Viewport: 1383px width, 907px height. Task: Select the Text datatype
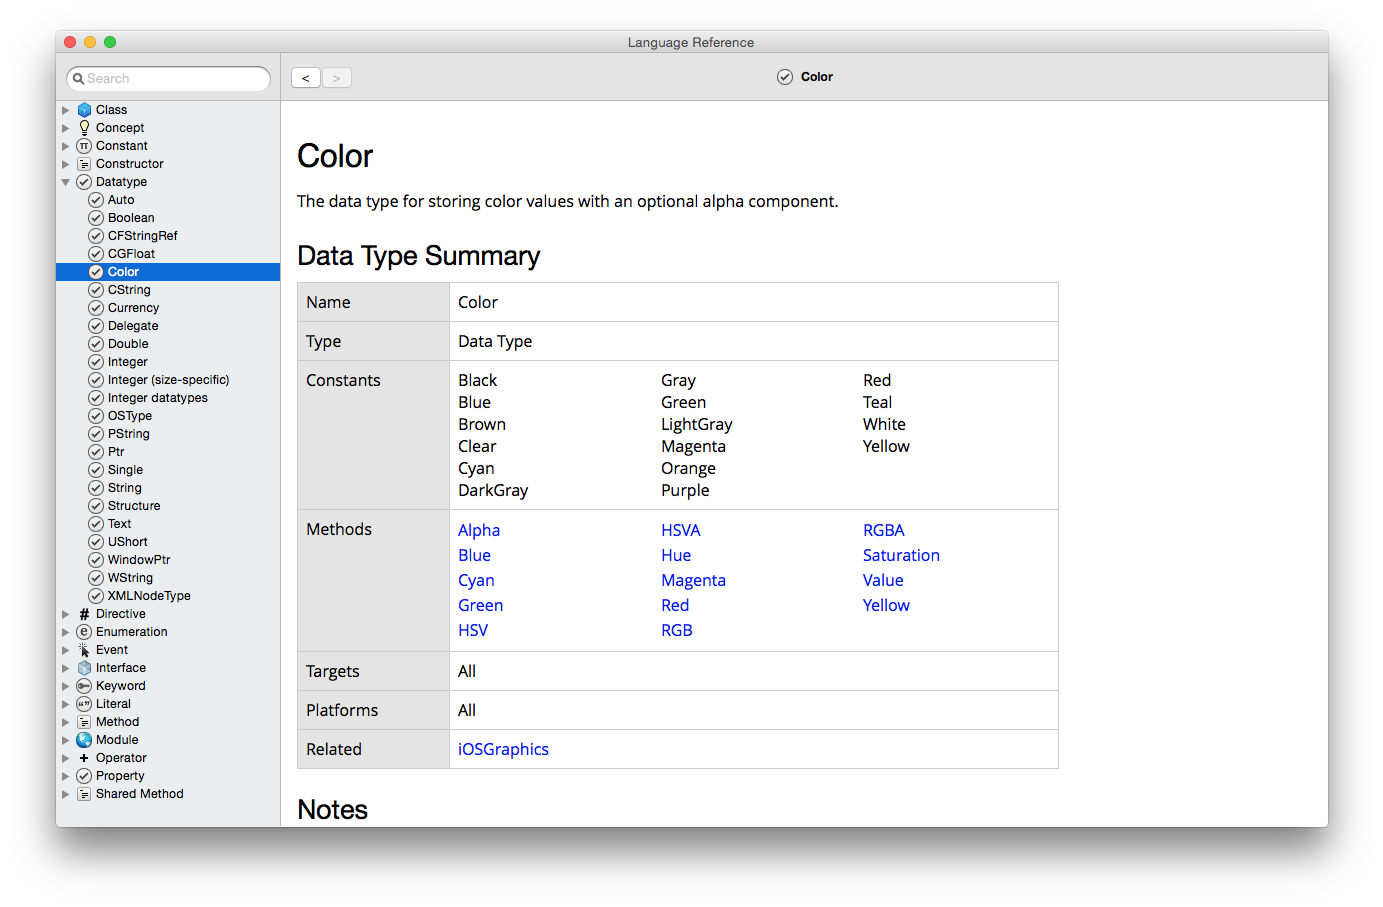119,524
